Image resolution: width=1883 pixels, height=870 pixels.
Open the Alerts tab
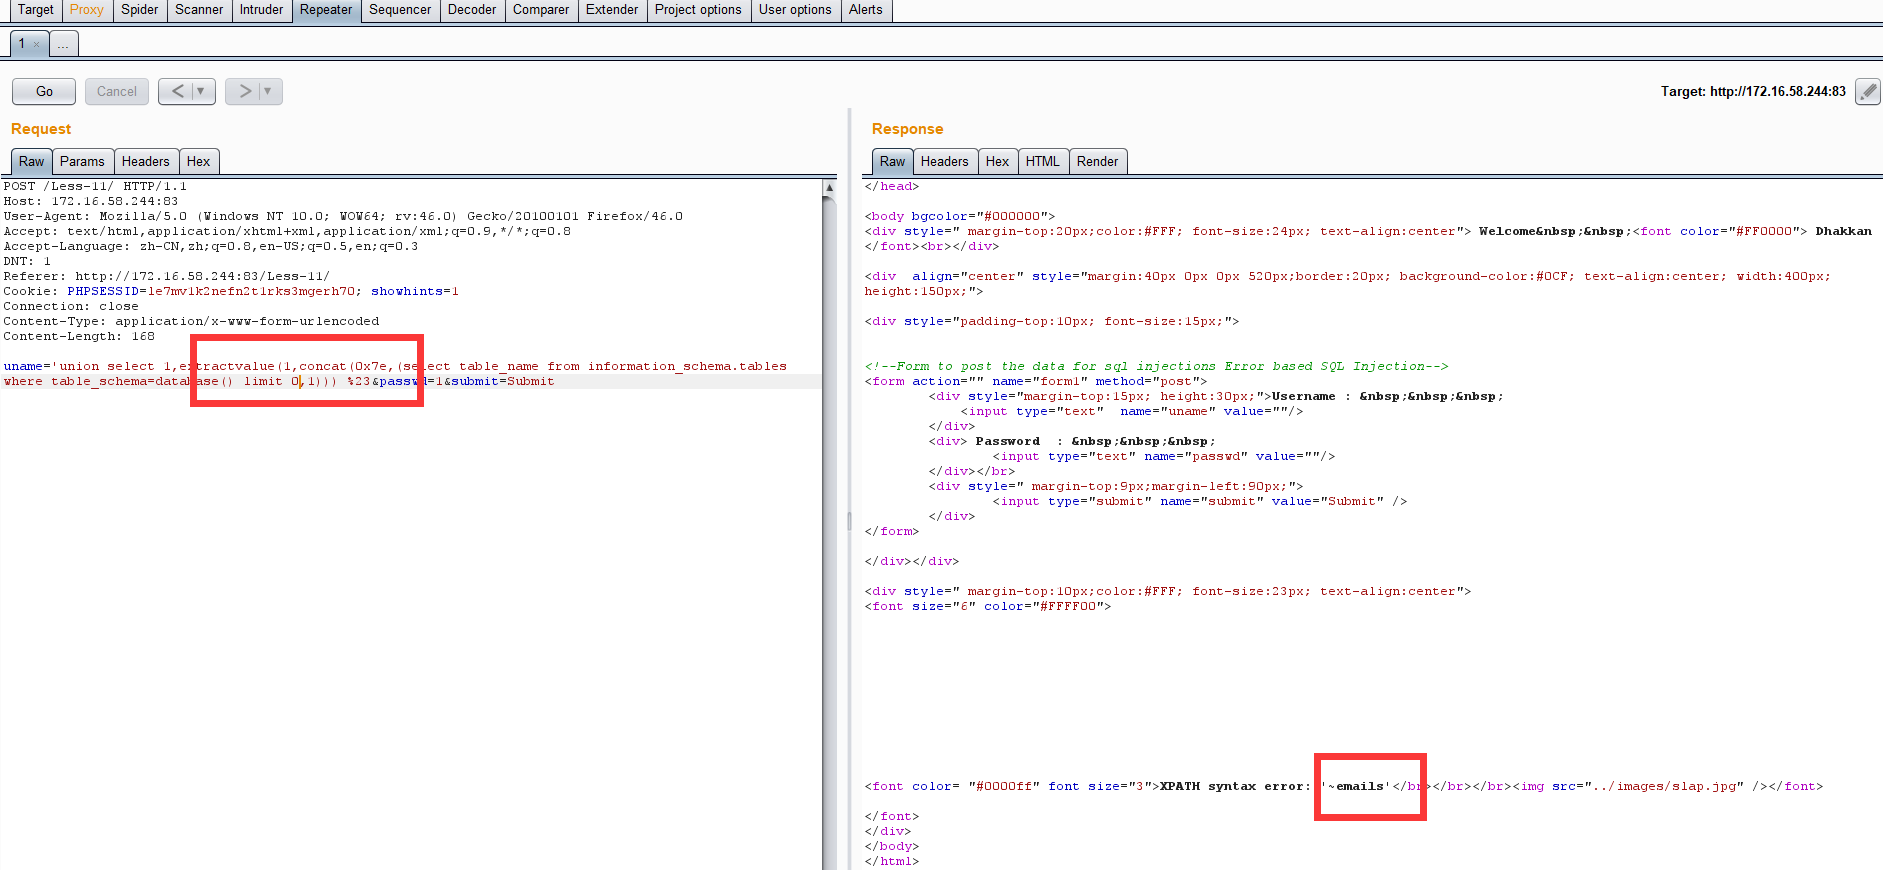(x=866, y=10)
